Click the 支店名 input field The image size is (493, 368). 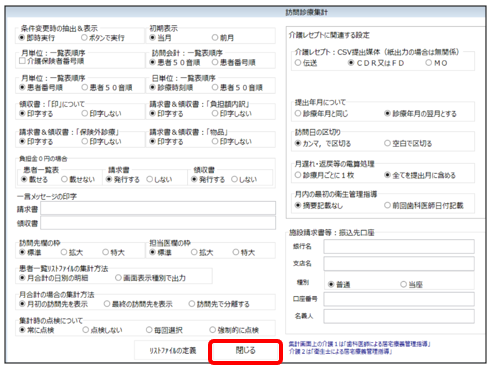pyautogui.click(x=399, y=264)
